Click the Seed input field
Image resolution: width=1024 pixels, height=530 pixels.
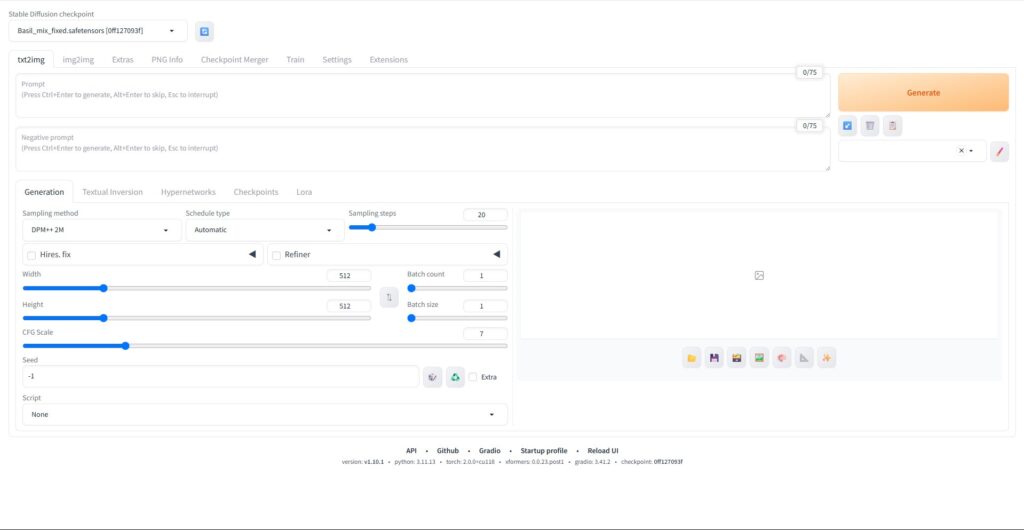pos(221,377)
